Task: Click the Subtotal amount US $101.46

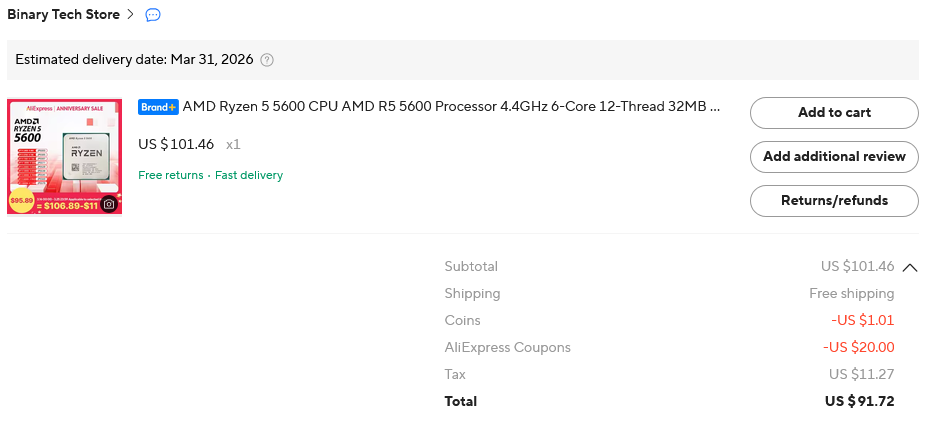Action: (857, 267)
